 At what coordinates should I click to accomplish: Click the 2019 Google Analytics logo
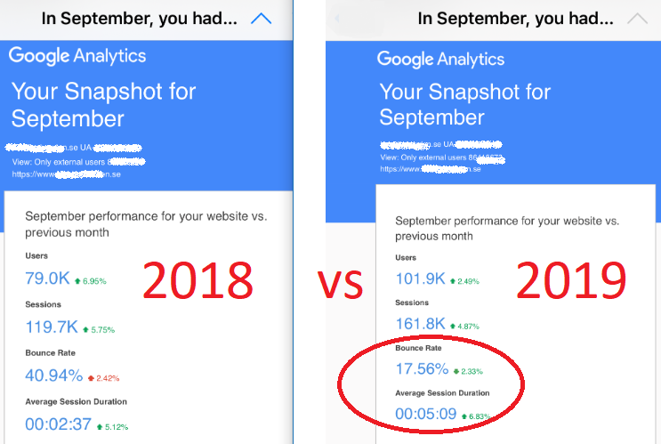tap(446, 59)
